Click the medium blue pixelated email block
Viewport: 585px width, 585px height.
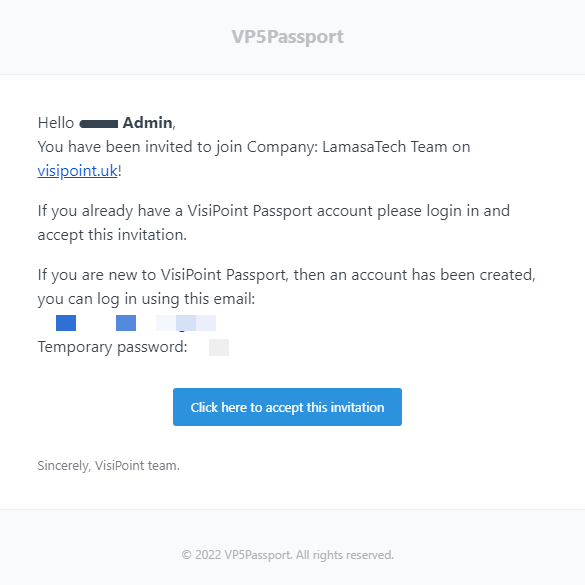coord(126,323)
